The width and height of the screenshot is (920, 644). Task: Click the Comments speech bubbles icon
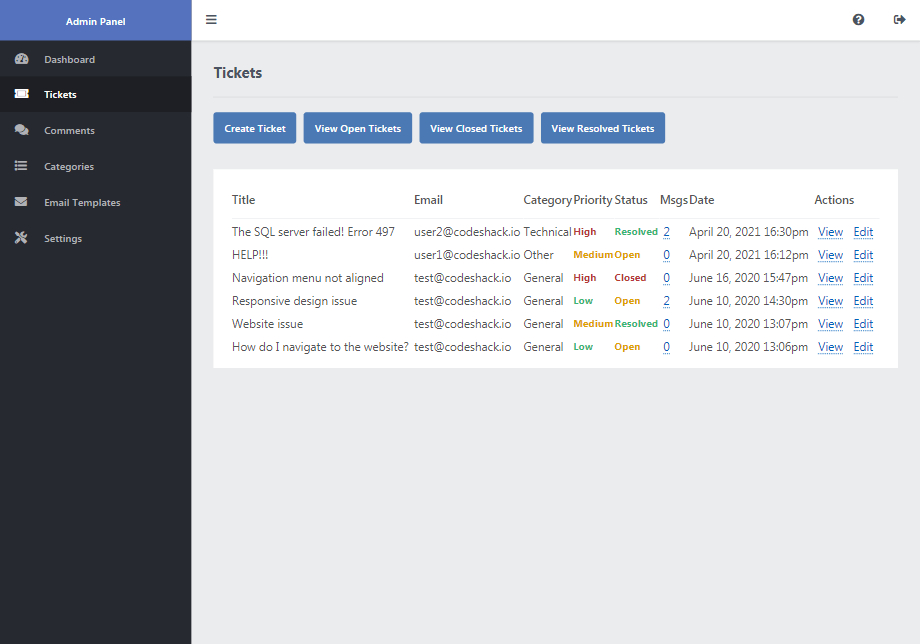(22, 130)
